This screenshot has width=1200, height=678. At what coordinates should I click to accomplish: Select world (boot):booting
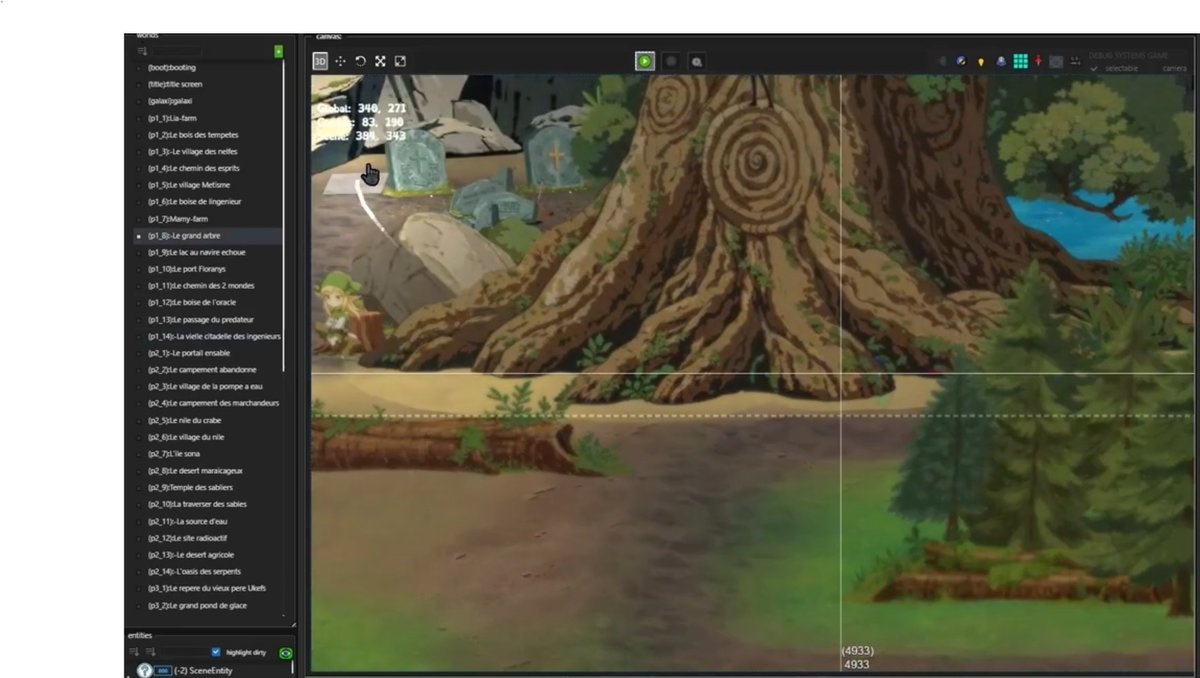point(209,67)
